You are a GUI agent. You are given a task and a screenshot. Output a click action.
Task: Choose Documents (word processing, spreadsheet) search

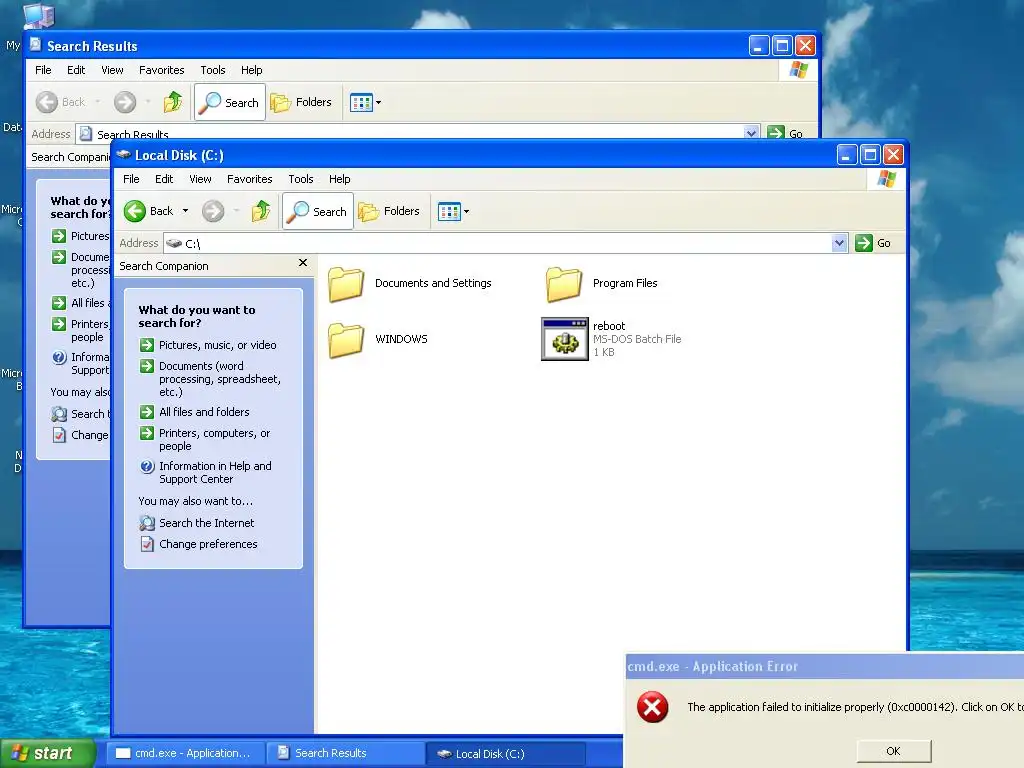point(219,379)
